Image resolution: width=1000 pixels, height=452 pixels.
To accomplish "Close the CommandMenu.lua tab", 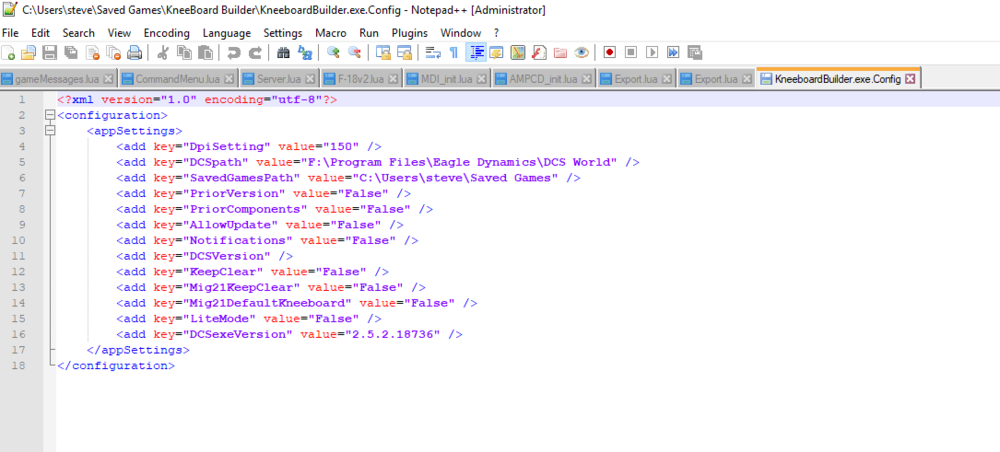I will (230, 79).
